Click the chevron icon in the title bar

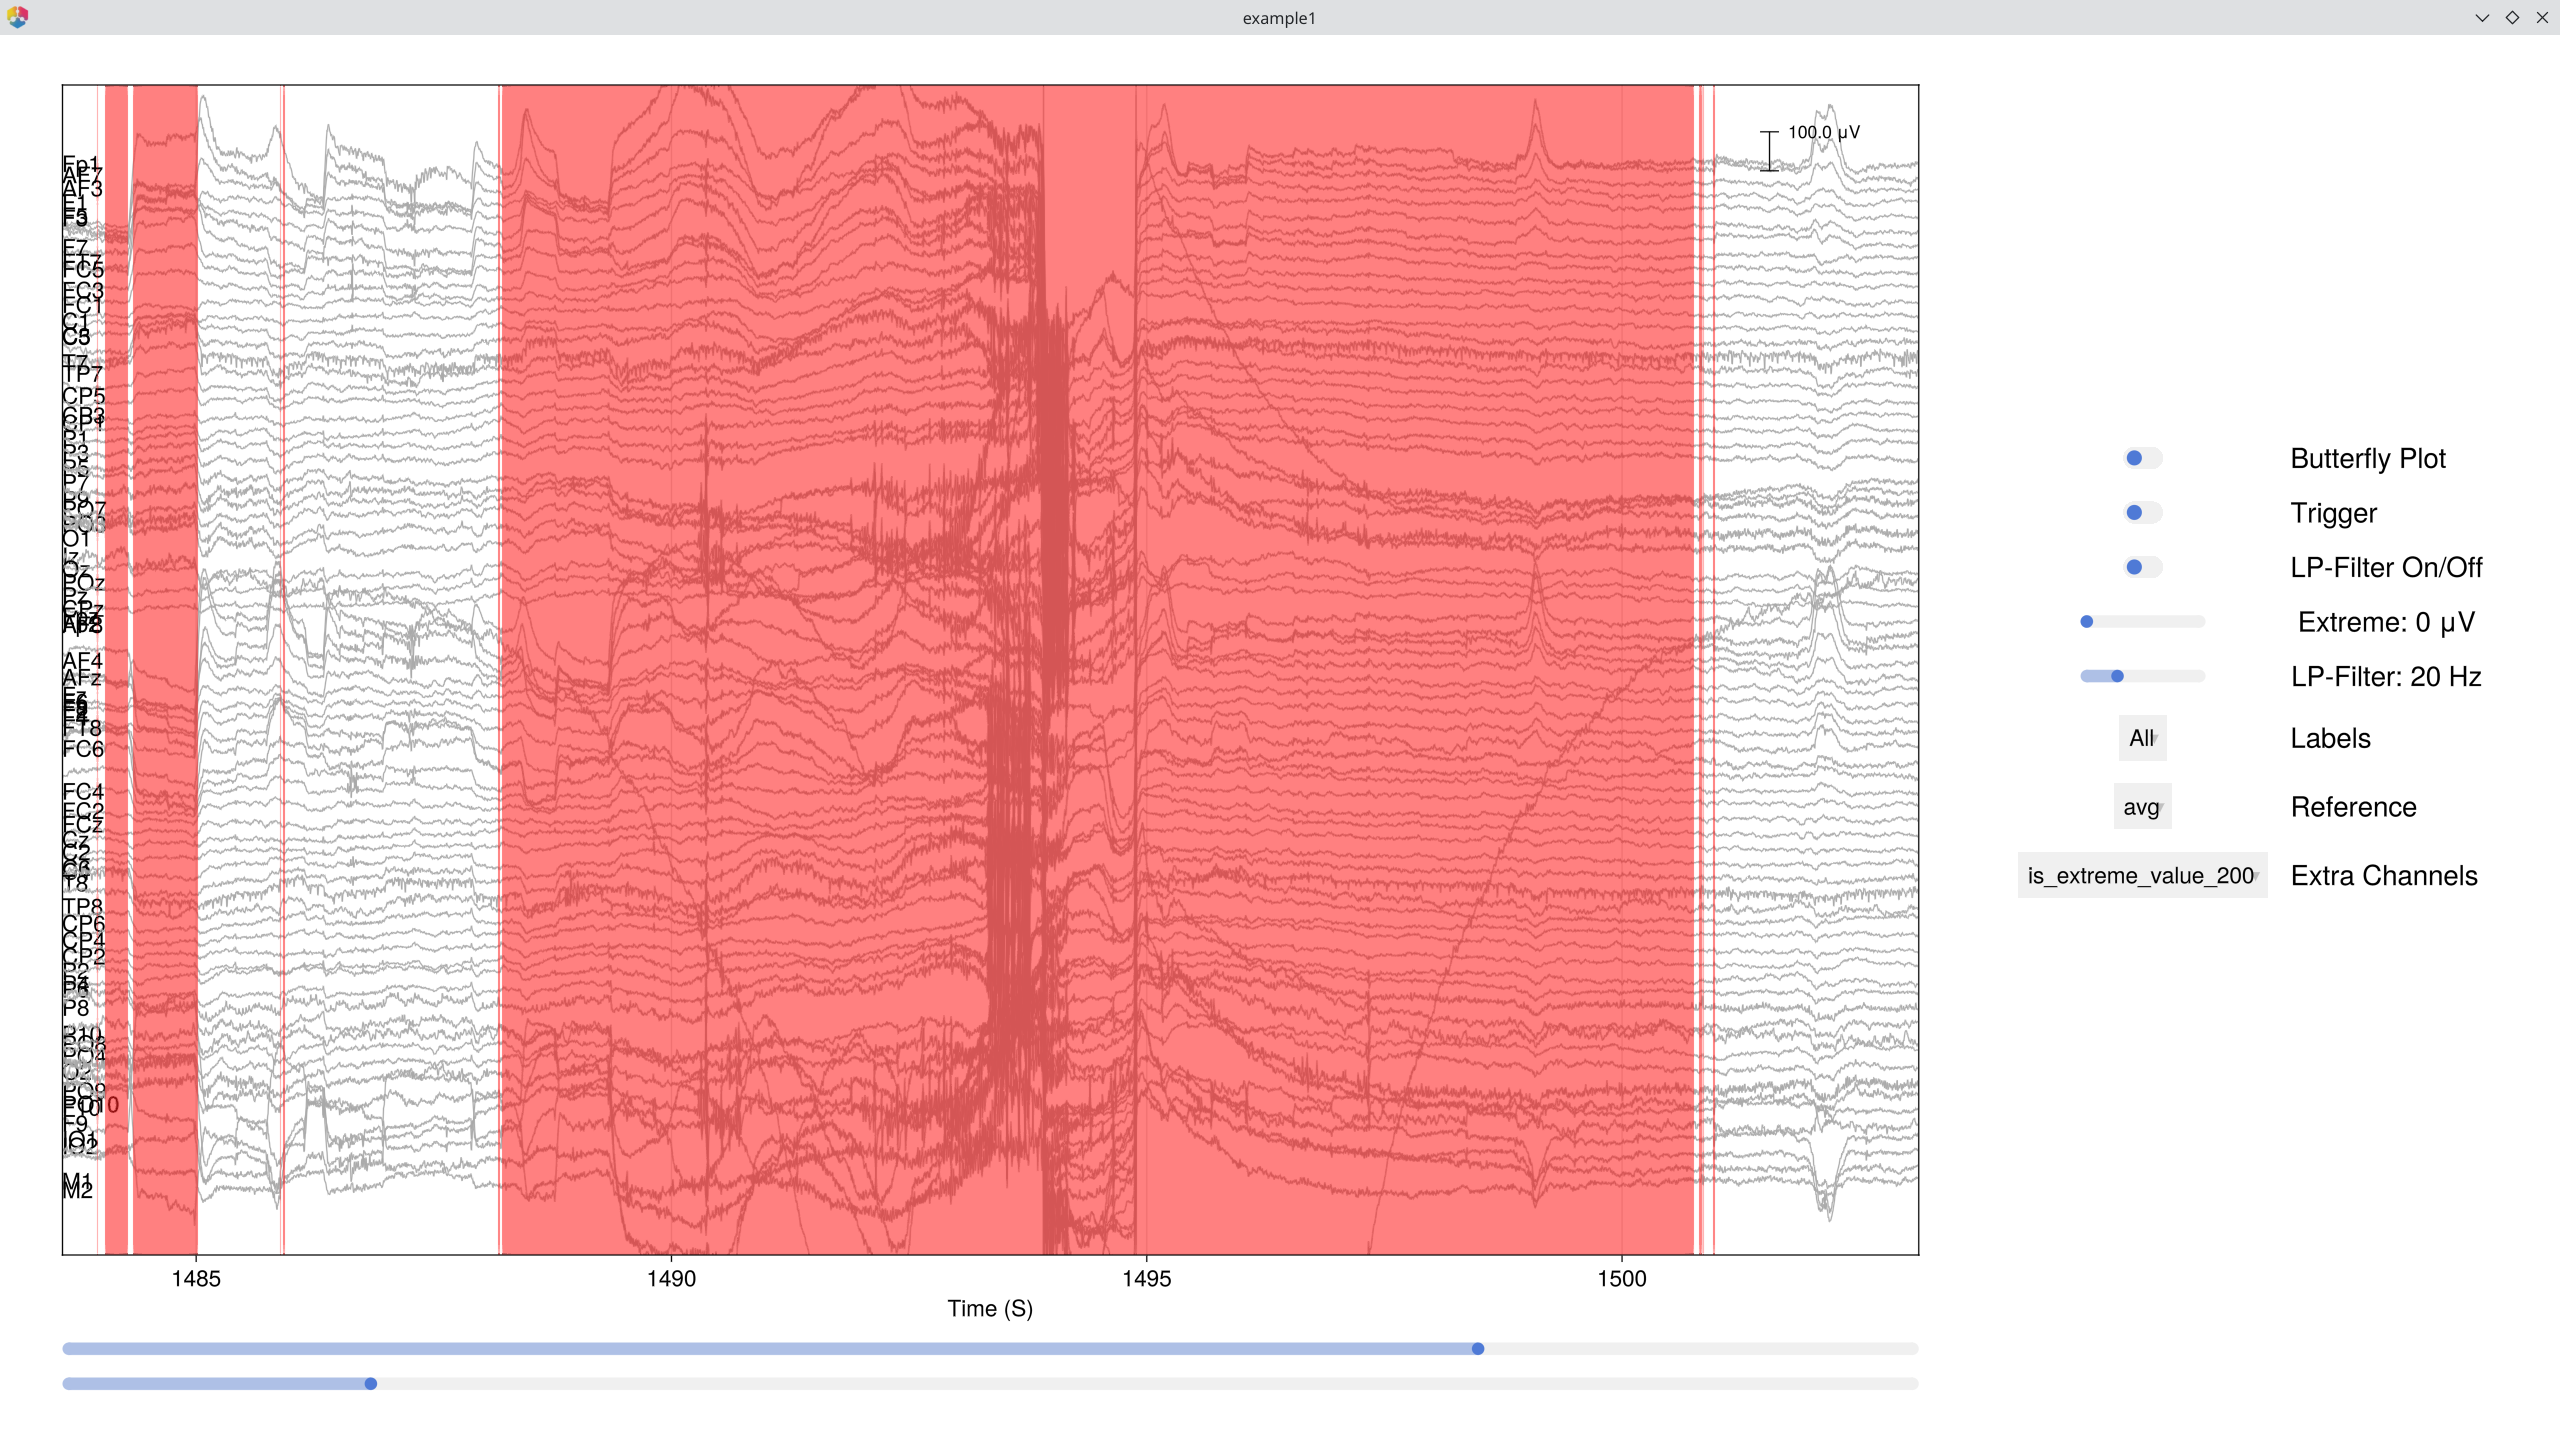pyautogui.click(x=2483, y=17)
